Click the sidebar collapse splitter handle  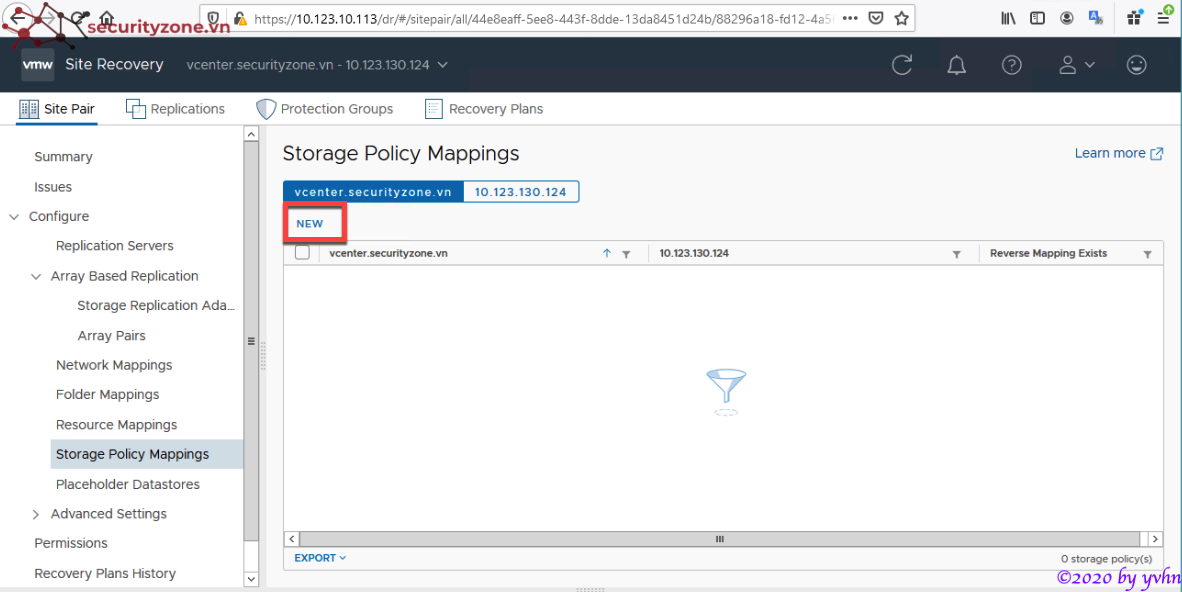(263, 354)
